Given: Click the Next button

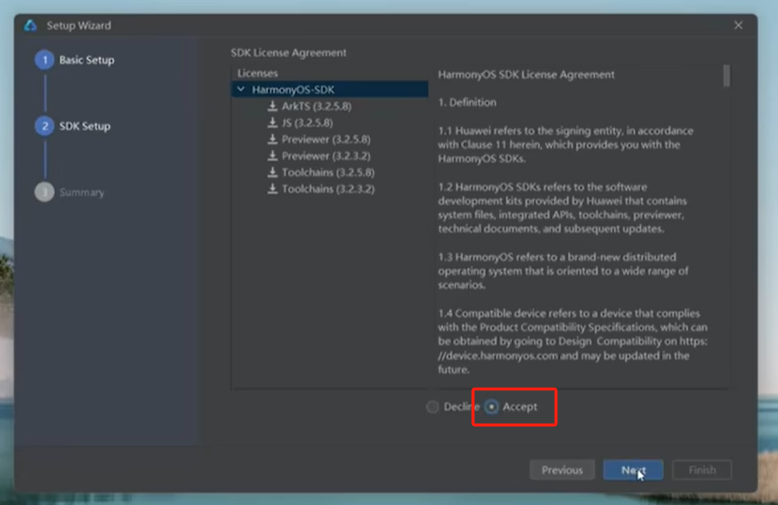Looking at the screenshot, I should 633,470.
